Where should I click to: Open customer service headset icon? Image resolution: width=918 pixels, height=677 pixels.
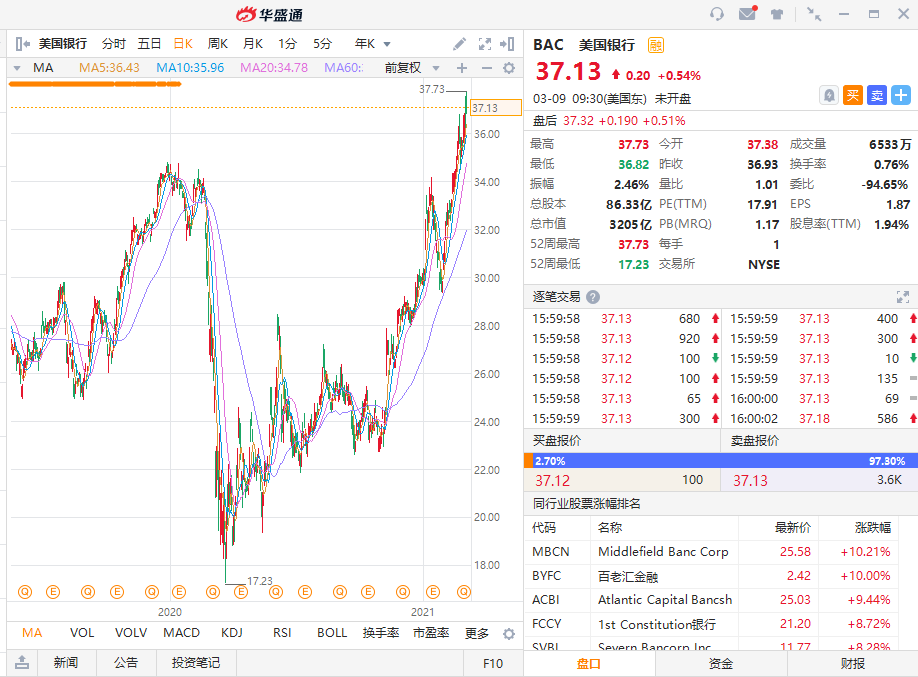tap(717, 14)
